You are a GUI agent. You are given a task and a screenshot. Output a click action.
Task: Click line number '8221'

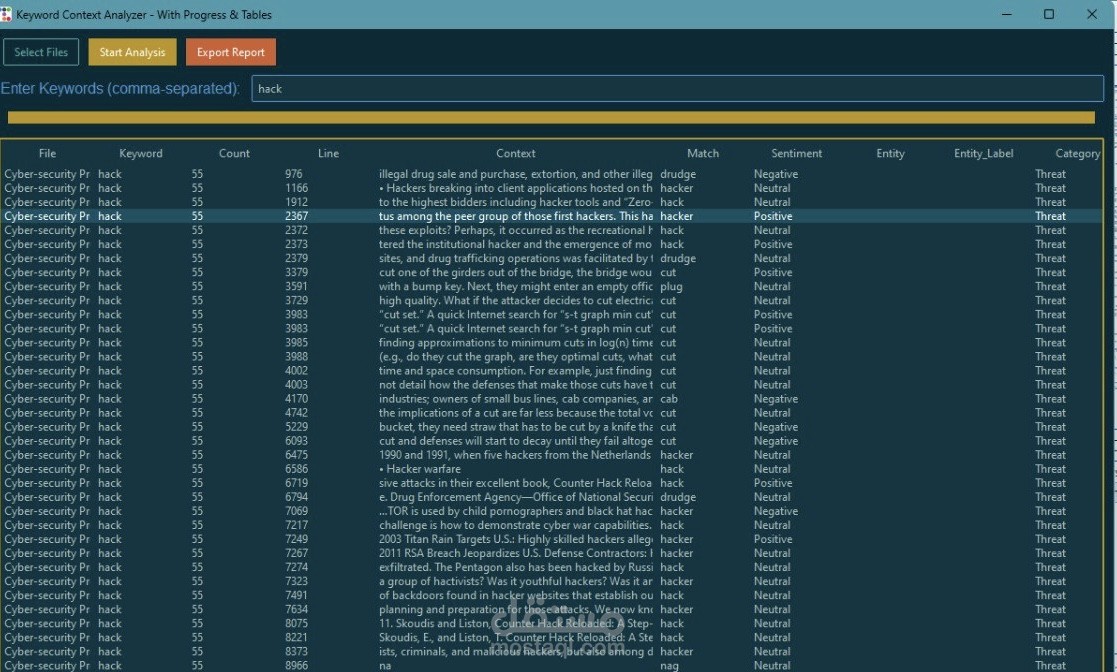[296, 637]
